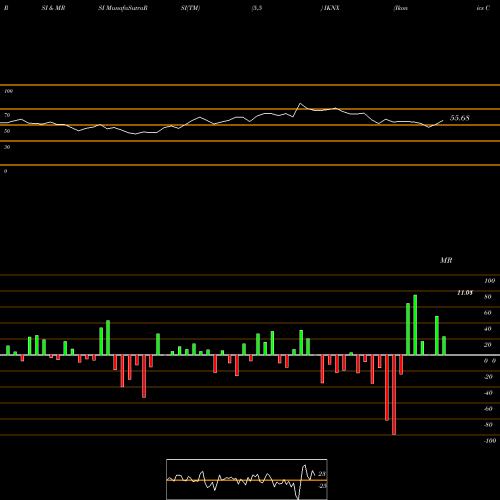Screen dimensions: 500x500
Task: Click the -40 label on MR axis
Action: point(488,393)
